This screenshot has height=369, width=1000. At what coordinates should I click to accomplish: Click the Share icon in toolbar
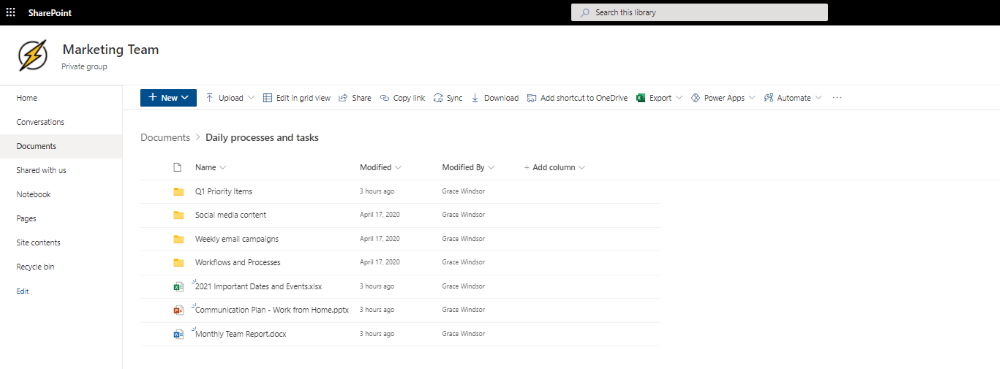pos(343,98)
